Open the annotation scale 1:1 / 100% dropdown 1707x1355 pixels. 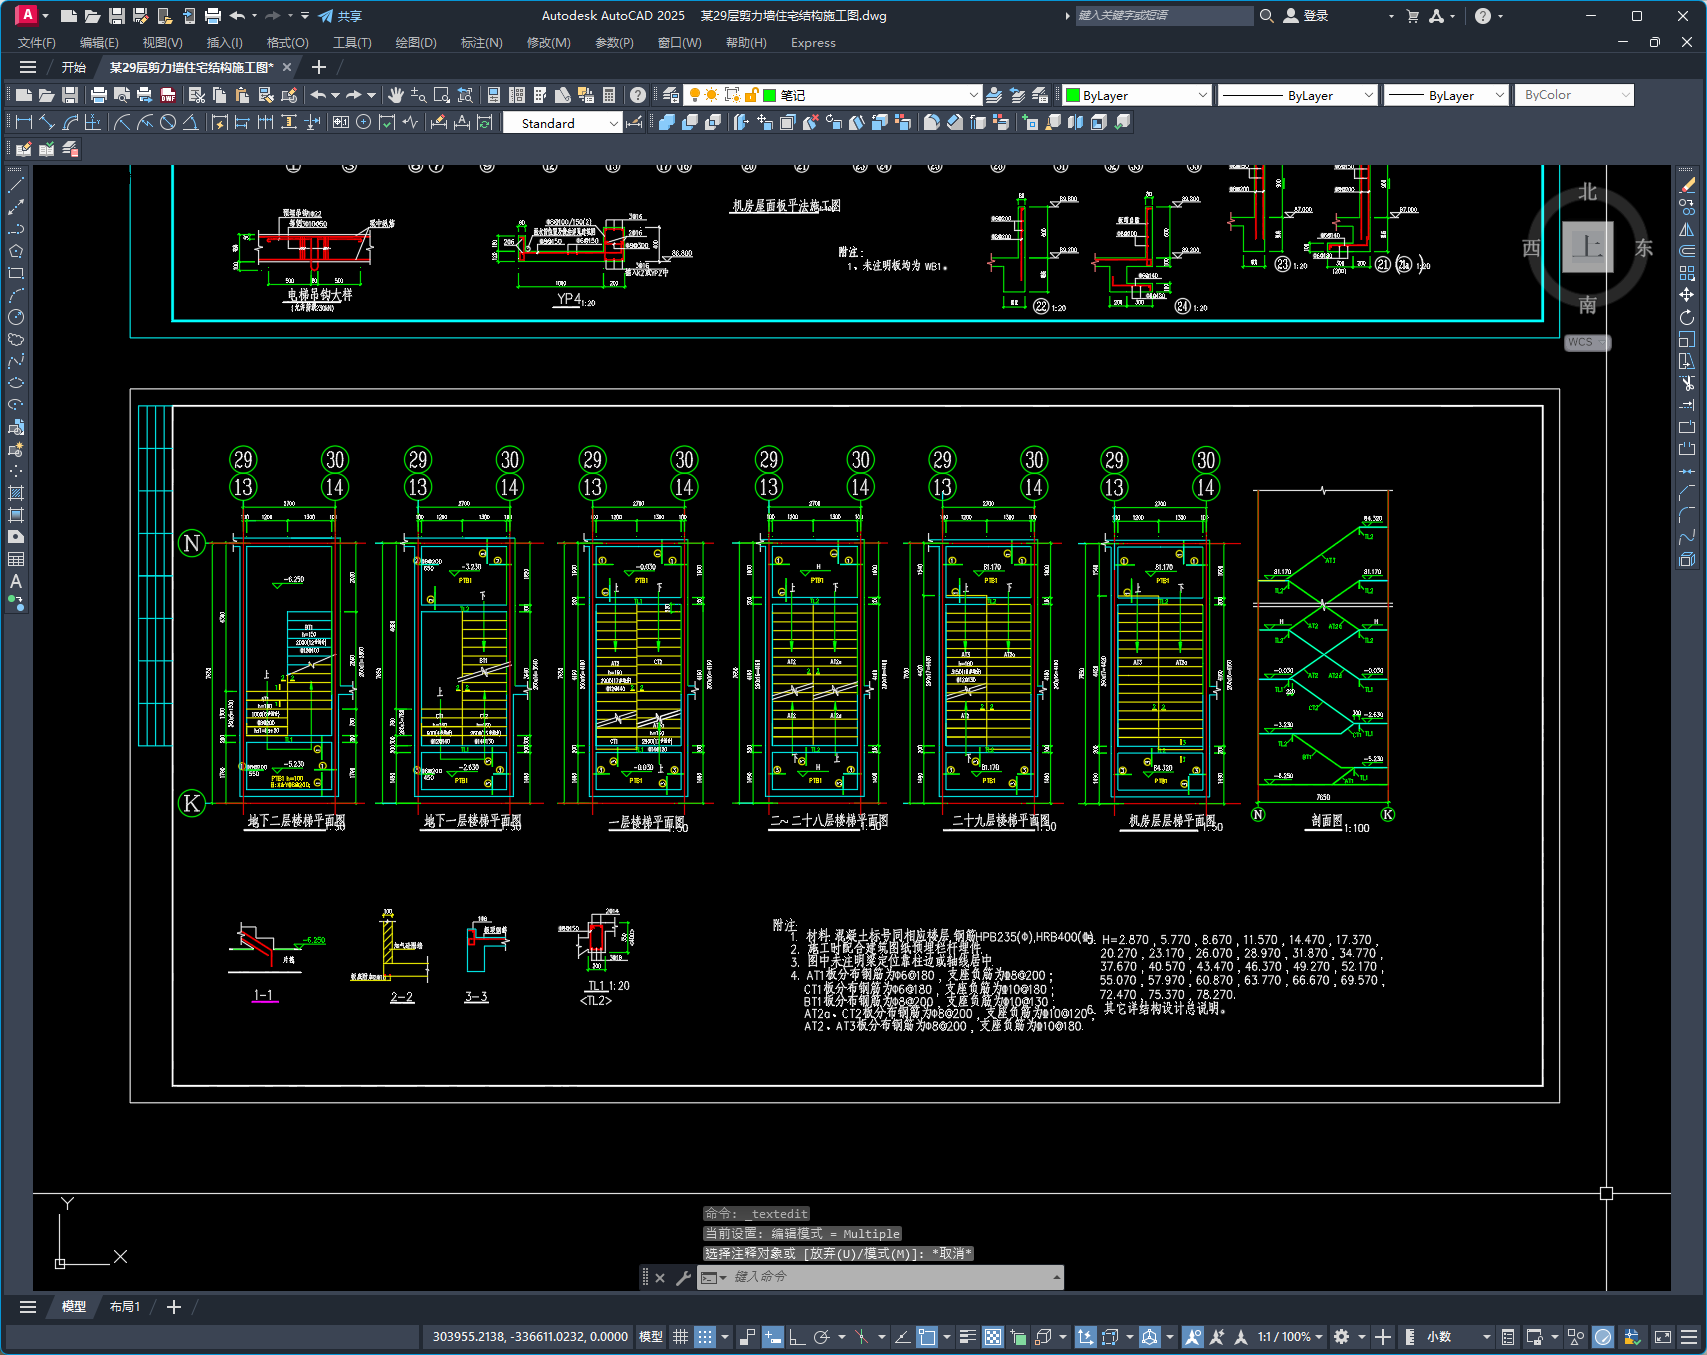(1291, 1337)
